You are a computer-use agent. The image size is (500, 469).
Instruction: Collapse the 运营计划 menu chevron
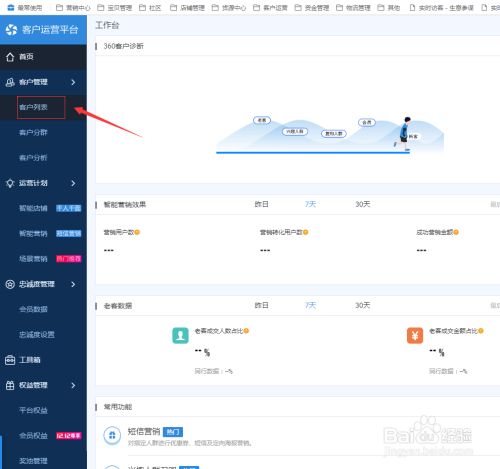73,183
